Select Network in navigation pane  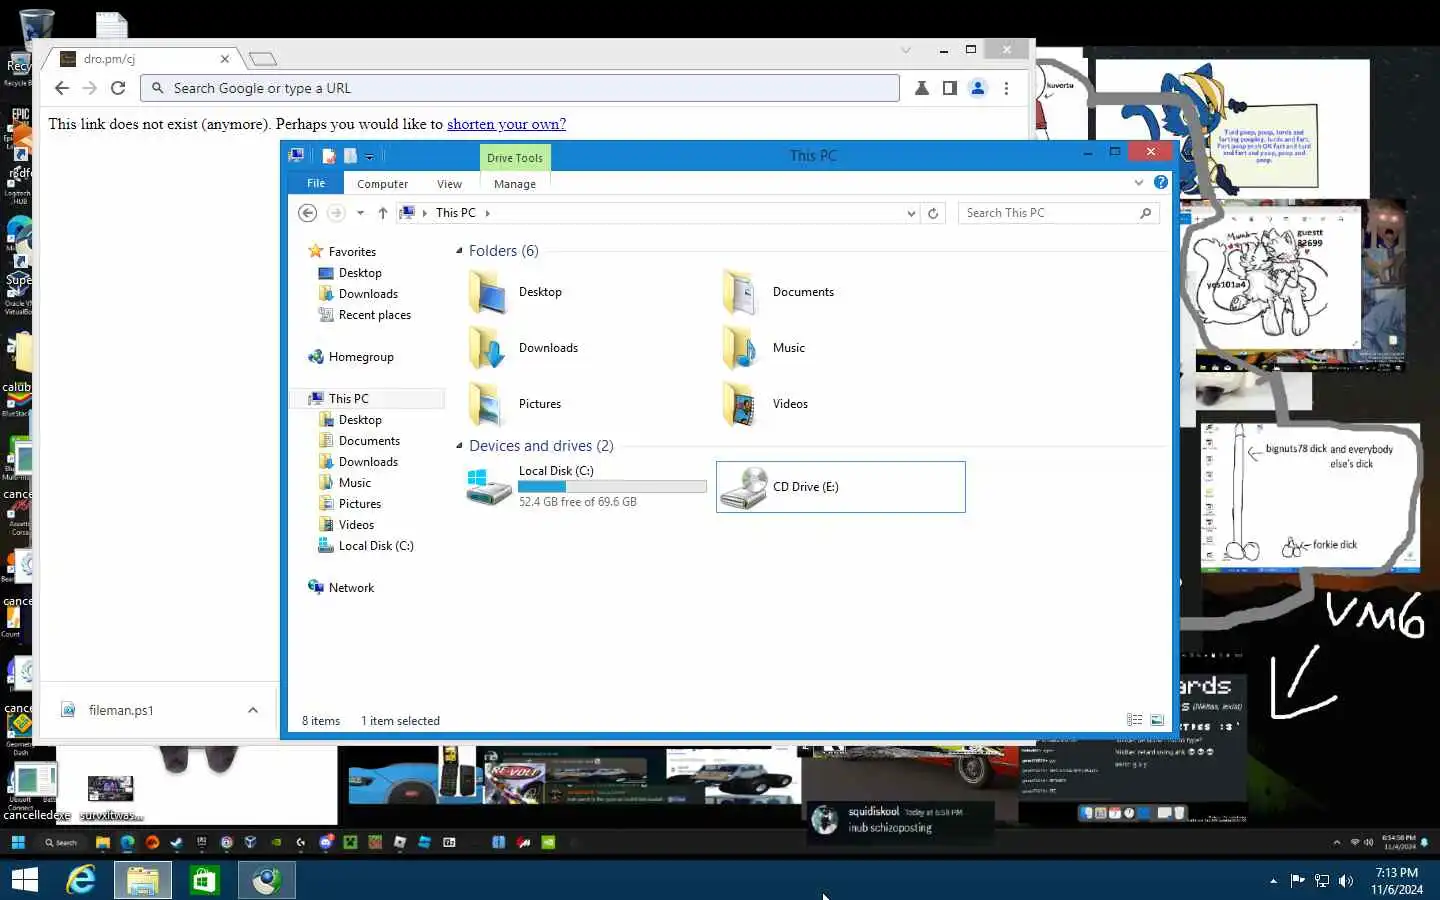351,588
